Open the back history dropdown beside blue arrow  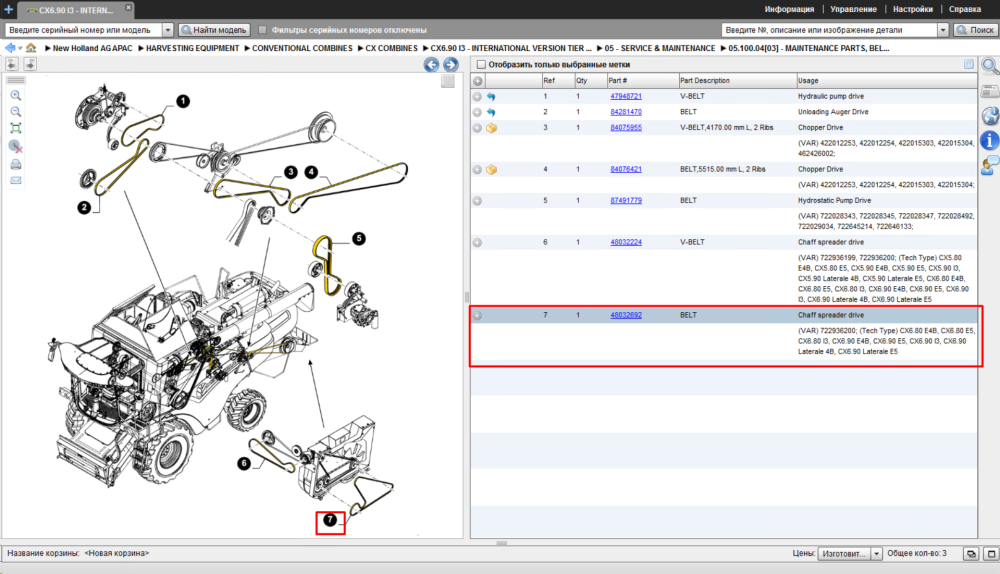tap(20, 48)
